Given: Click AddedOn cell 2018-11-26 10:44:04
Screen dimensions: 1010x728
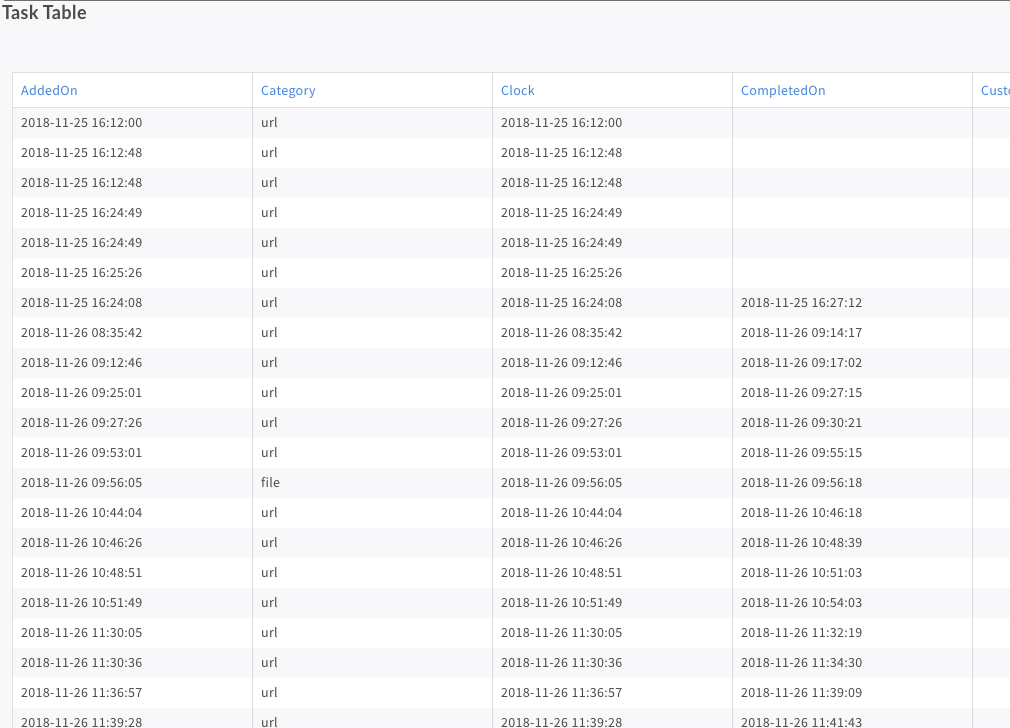Looking at the screenshot, I should pyautogui.click(x=81, y=513).
